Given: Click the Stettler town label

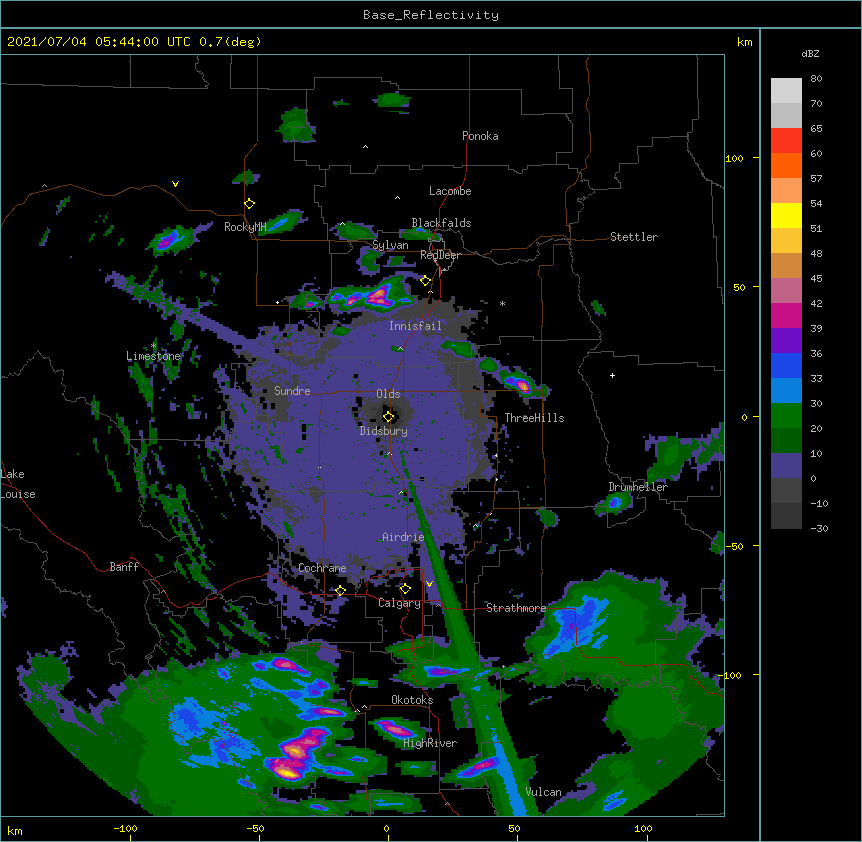Looking at the screenshot, I should [x=634, y=237].
